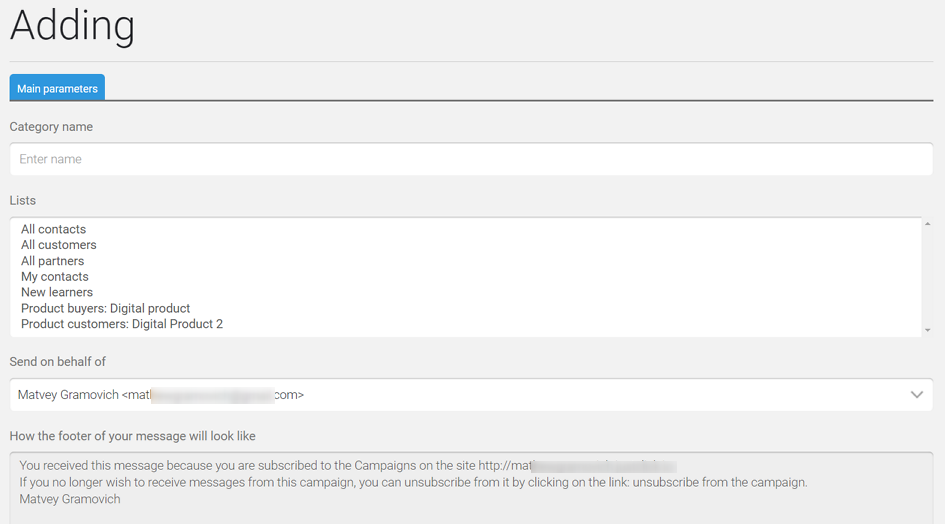The width and height of the screenshot is (945, 524).
Task: Select Product buyers: Digital product
Action: [x=105, y=308]
